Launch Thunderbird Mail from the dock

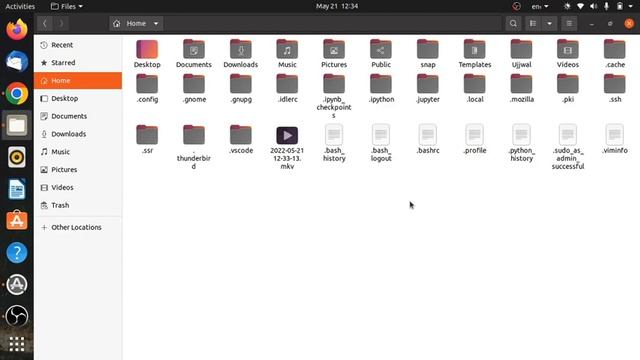point(17,62)
